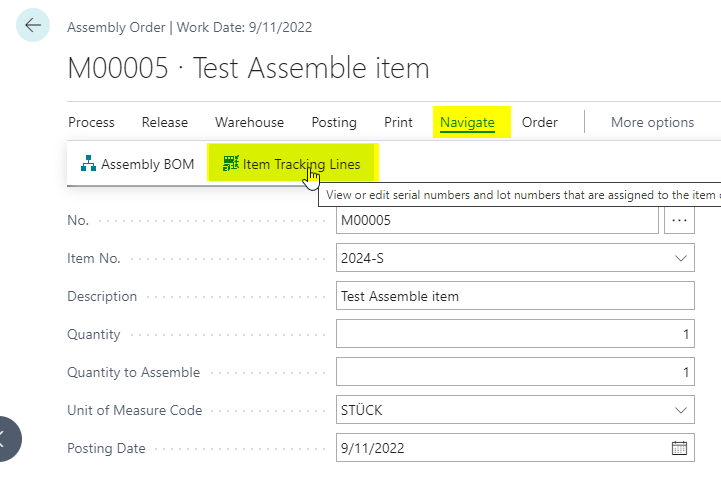Image resolution: width=721 pixels, height=478 pixels.
Task: Open the Order menu
Action: 539,122
